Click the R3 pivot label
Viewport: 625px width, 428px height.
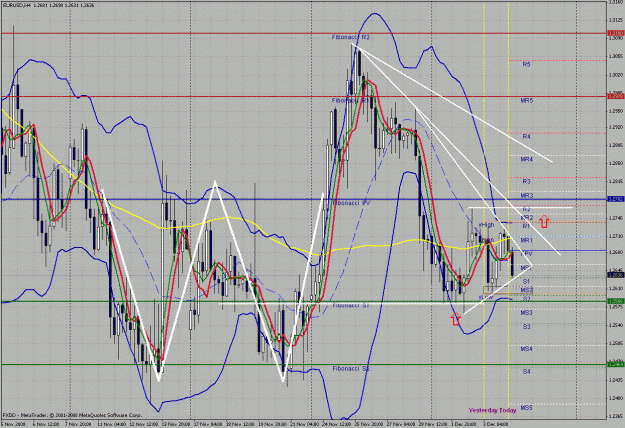(527, 181)
